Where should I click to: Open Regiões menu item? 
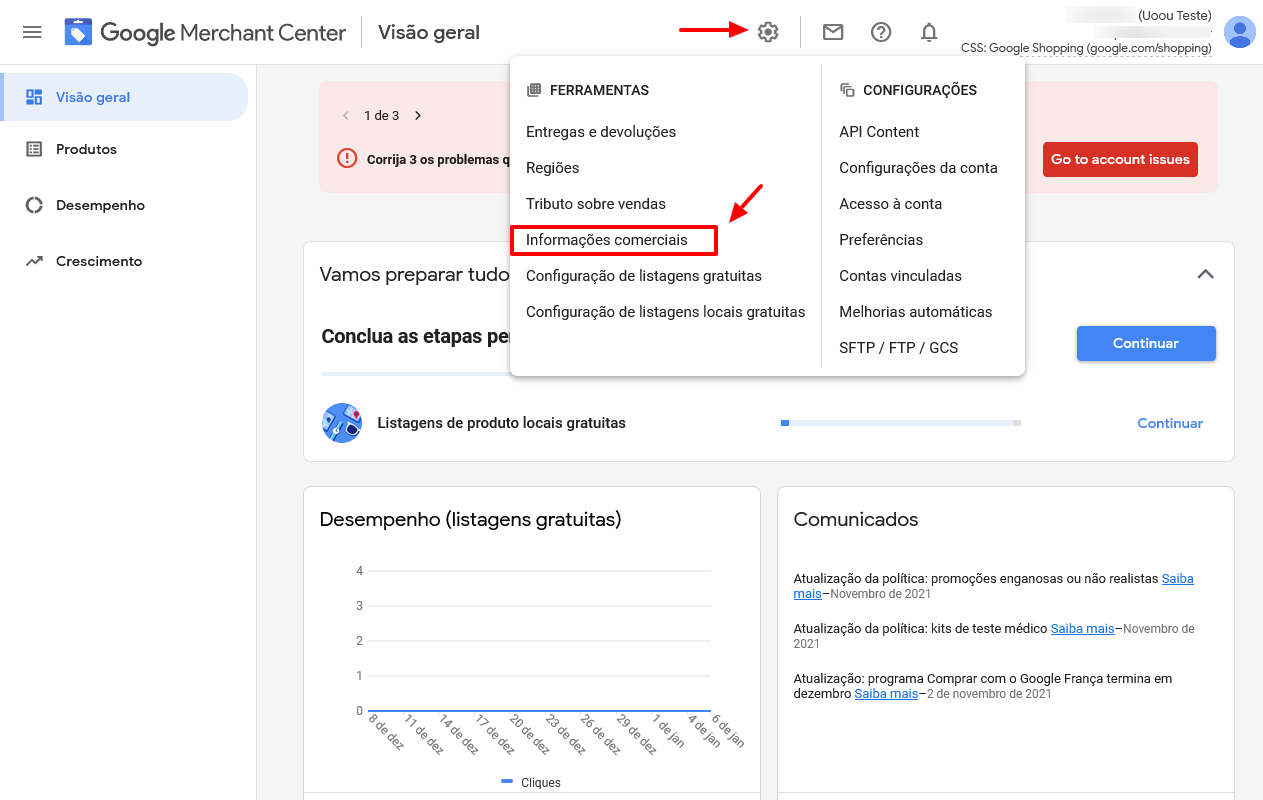coord(553,168)
